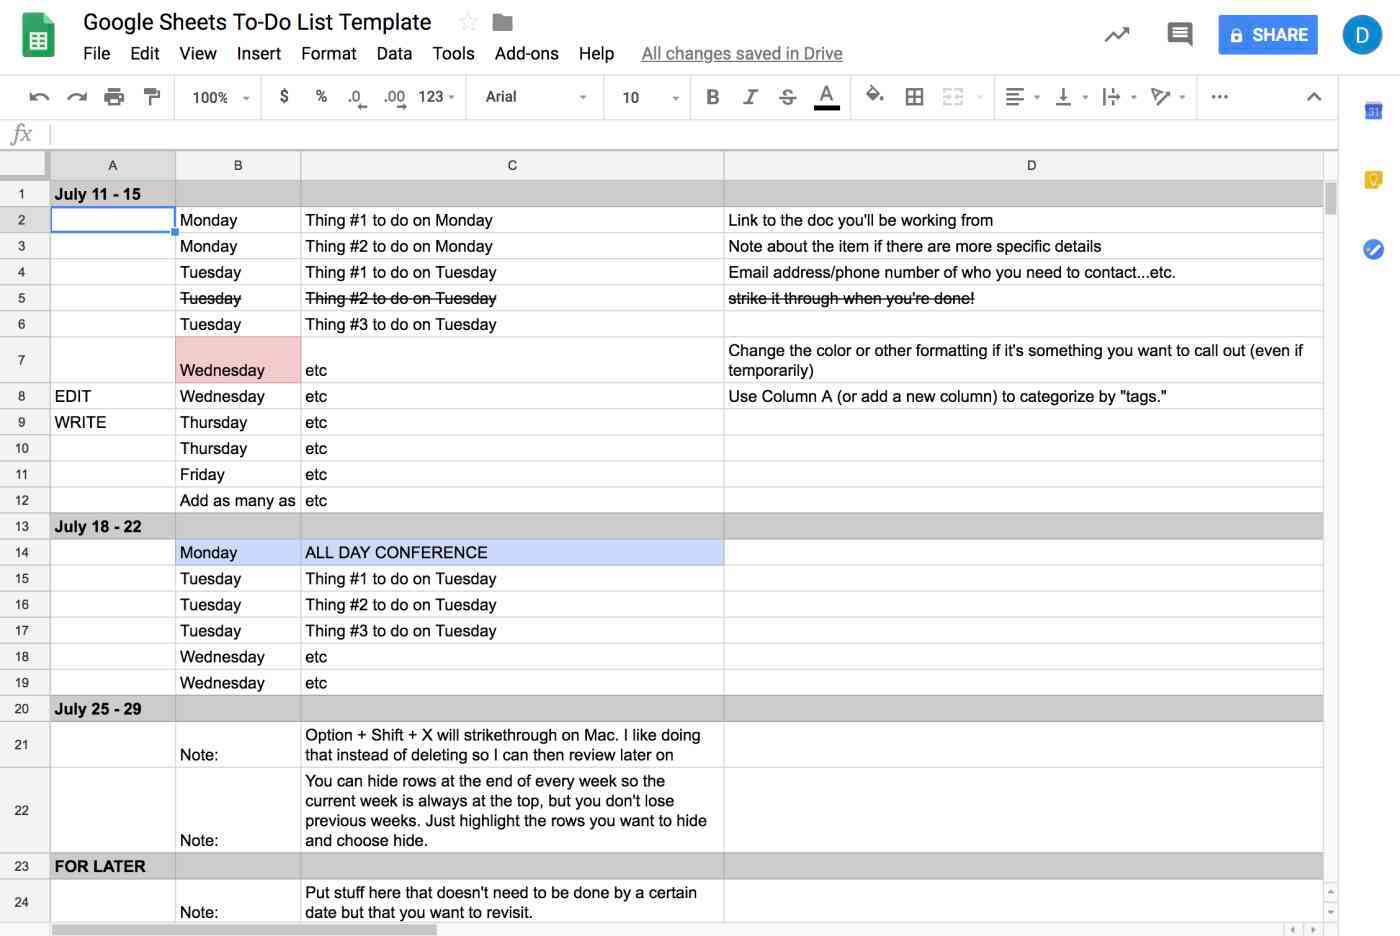Open Calendar in the side panel

pos(1373,111)
